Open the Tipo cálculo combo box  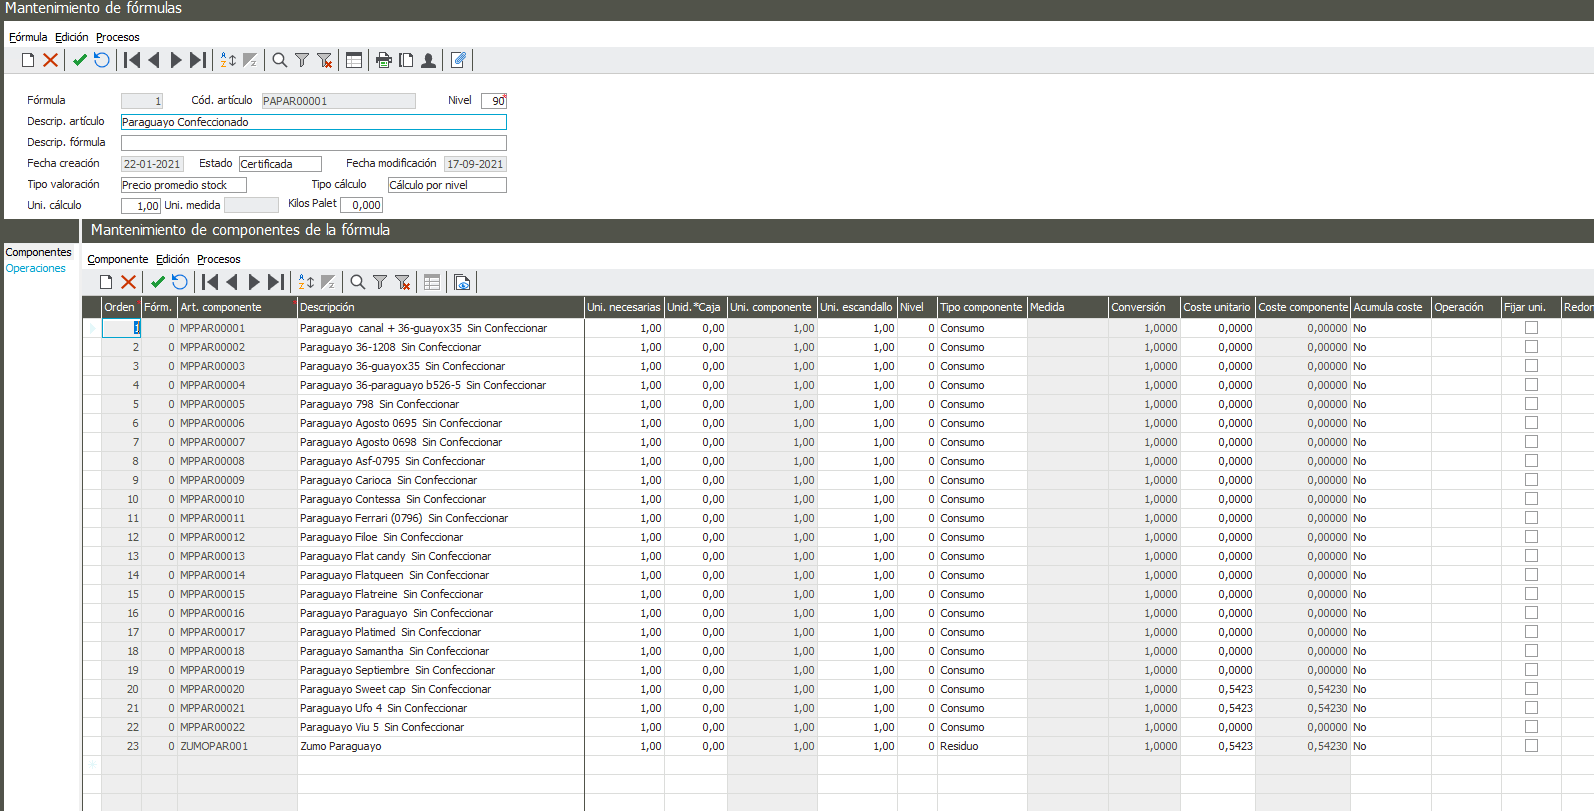pyautogui.click(x=447, y=185)
